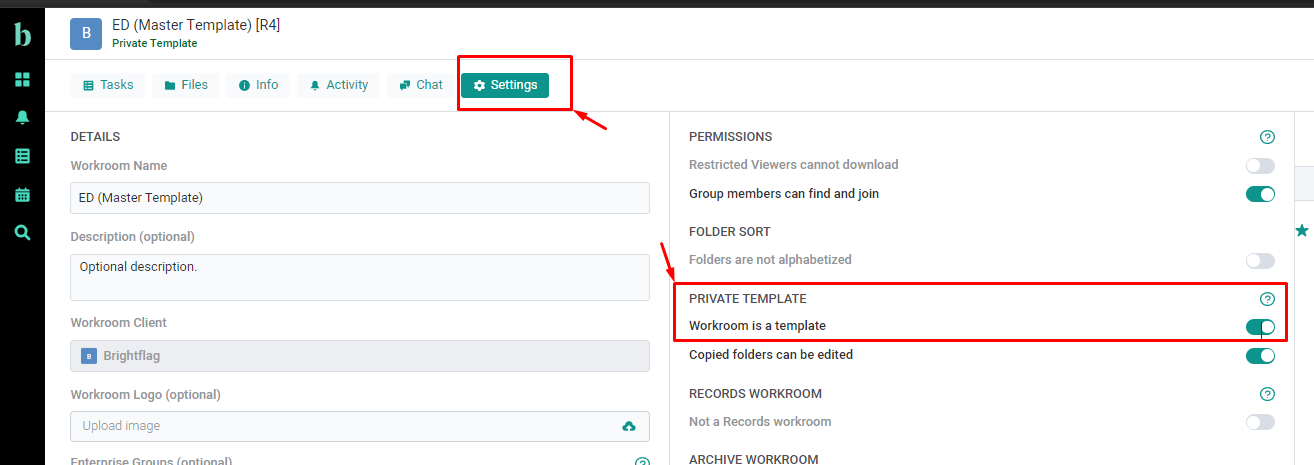Toggle Restricted Viewers cannot download switch
Screen dimensions: 1314x465
[x=1260, y=165]
